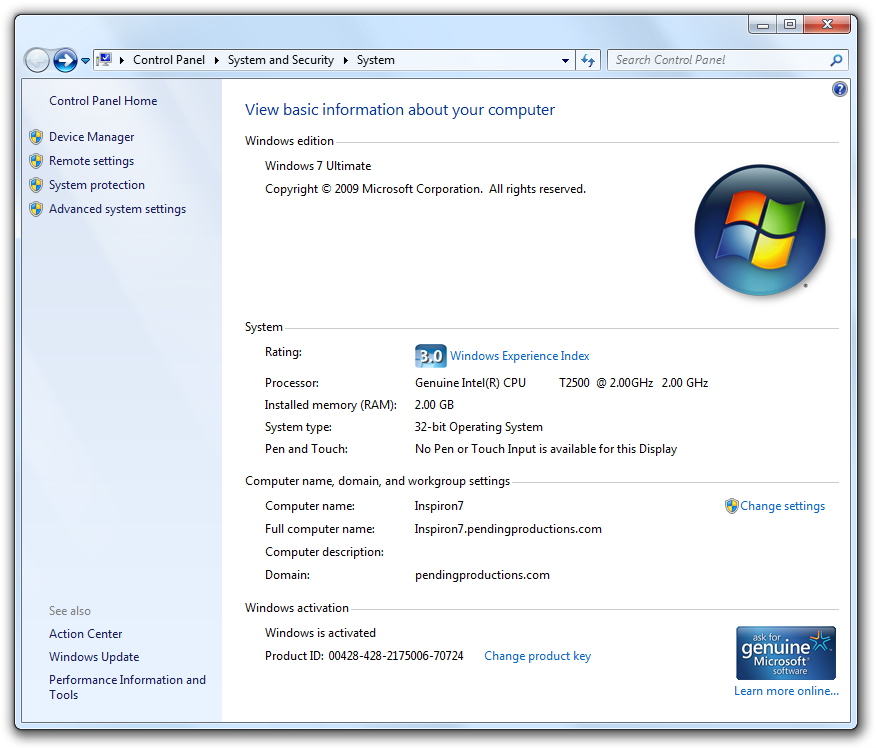Viewport: 876px width, 748px height.
Task: Click the page heading View basic information
Action: tap(400, 109)
